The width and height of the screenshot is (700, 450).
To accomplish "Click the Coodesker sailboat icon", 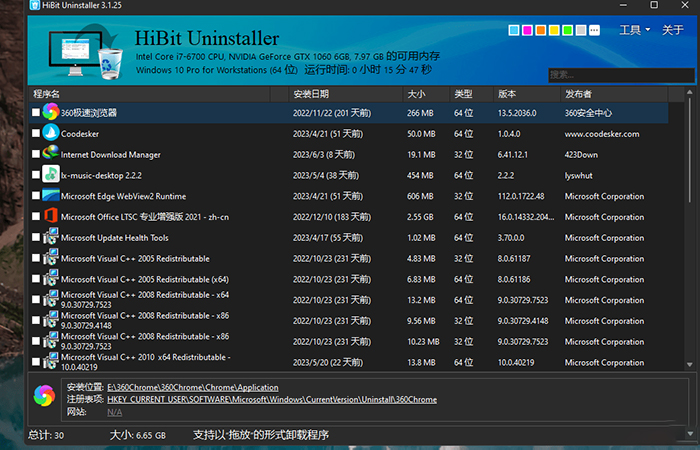I will [50, 133].
